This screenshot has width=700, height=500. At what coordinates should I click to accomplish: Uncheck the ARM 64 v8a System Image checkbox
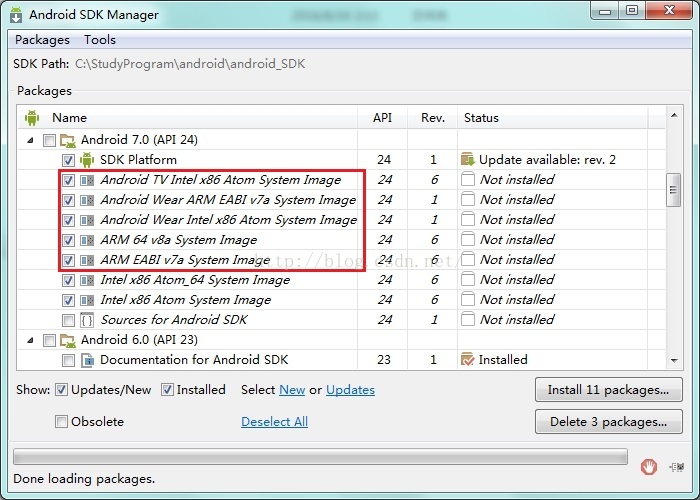click(68, 240)
